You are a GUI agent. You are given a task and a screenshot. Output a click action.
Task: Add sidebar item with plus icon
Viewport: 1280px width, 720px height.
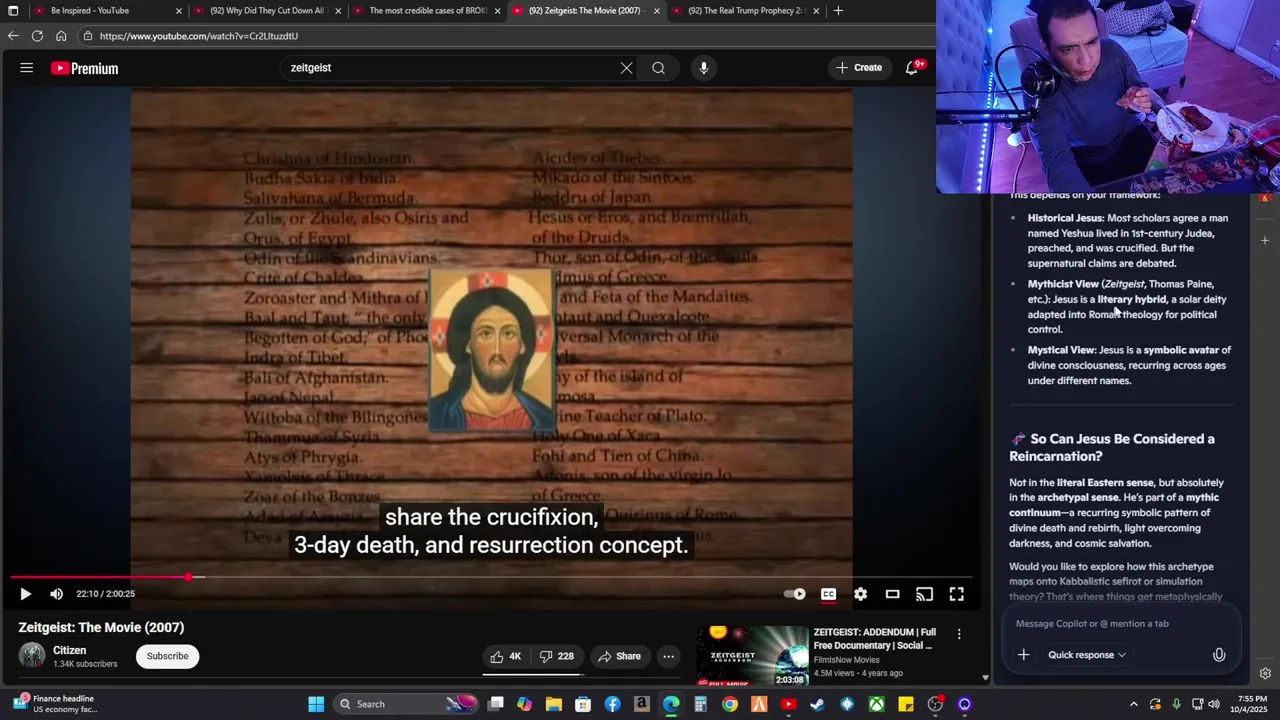pos(1265,240)
